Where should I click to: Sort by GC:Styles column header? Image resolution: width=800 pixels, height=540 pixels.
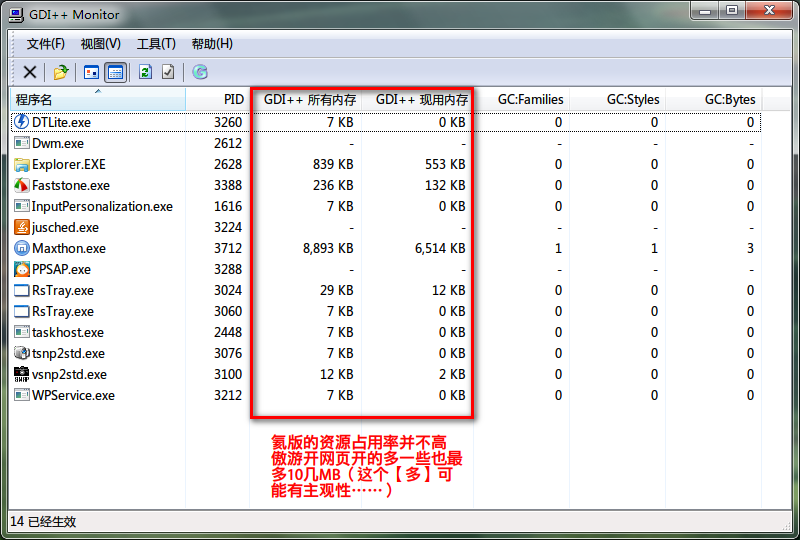pos(617,99)
